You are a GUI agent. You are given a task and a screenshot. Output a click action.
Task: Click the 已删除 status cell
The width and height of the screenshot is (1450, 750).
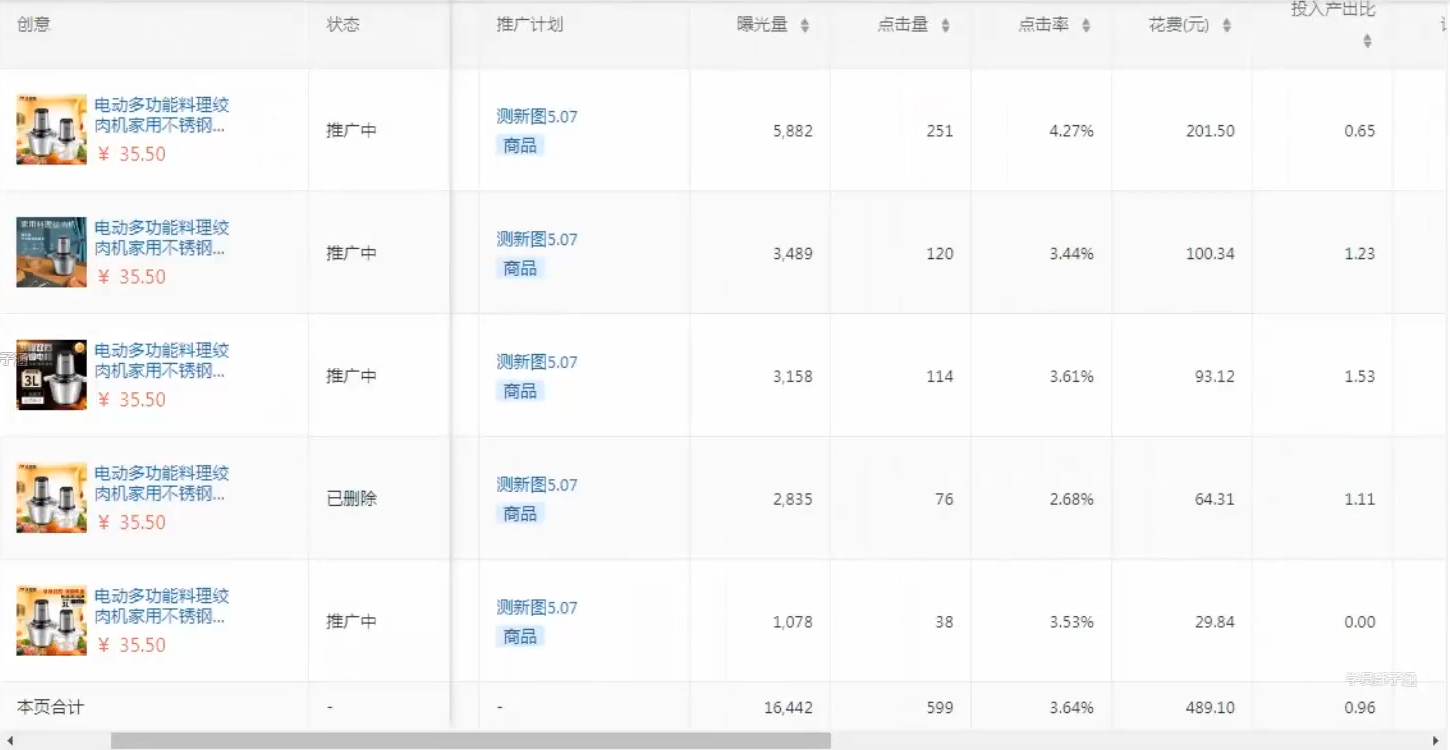click(x=352, y=498)
